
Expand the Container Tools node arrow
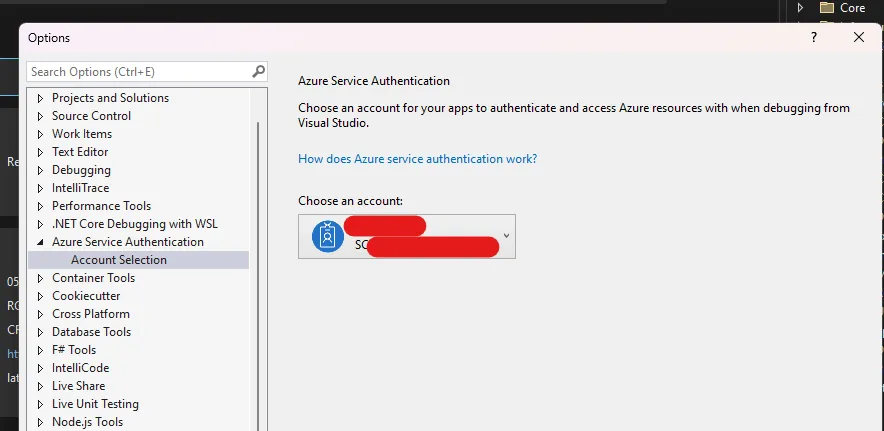40,278
